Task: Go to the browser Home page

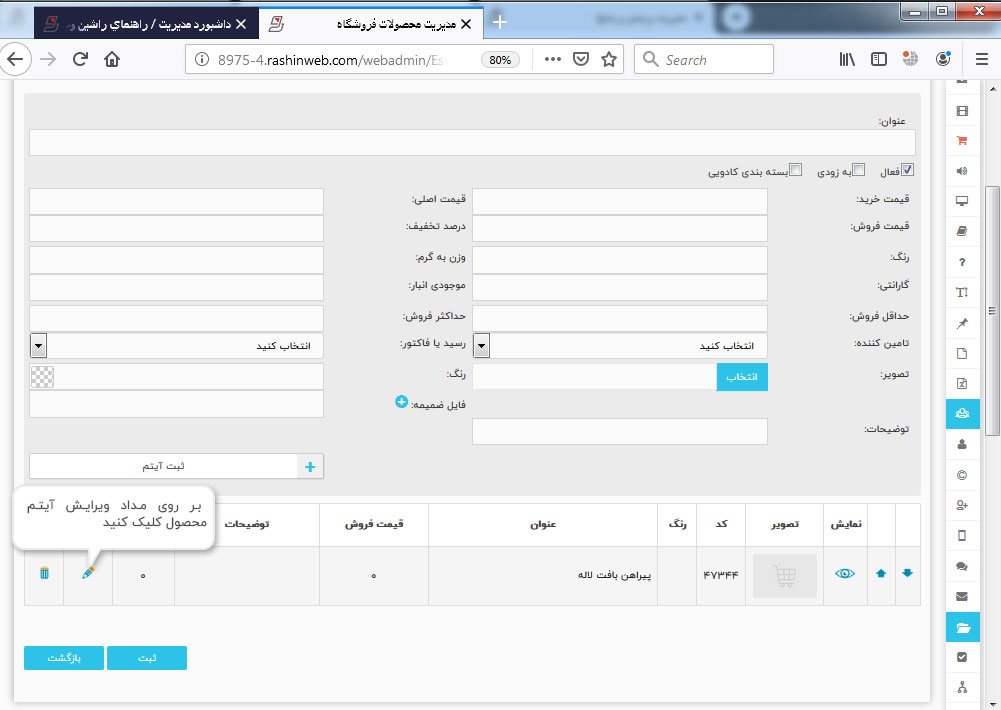Action: coord(112,59)
